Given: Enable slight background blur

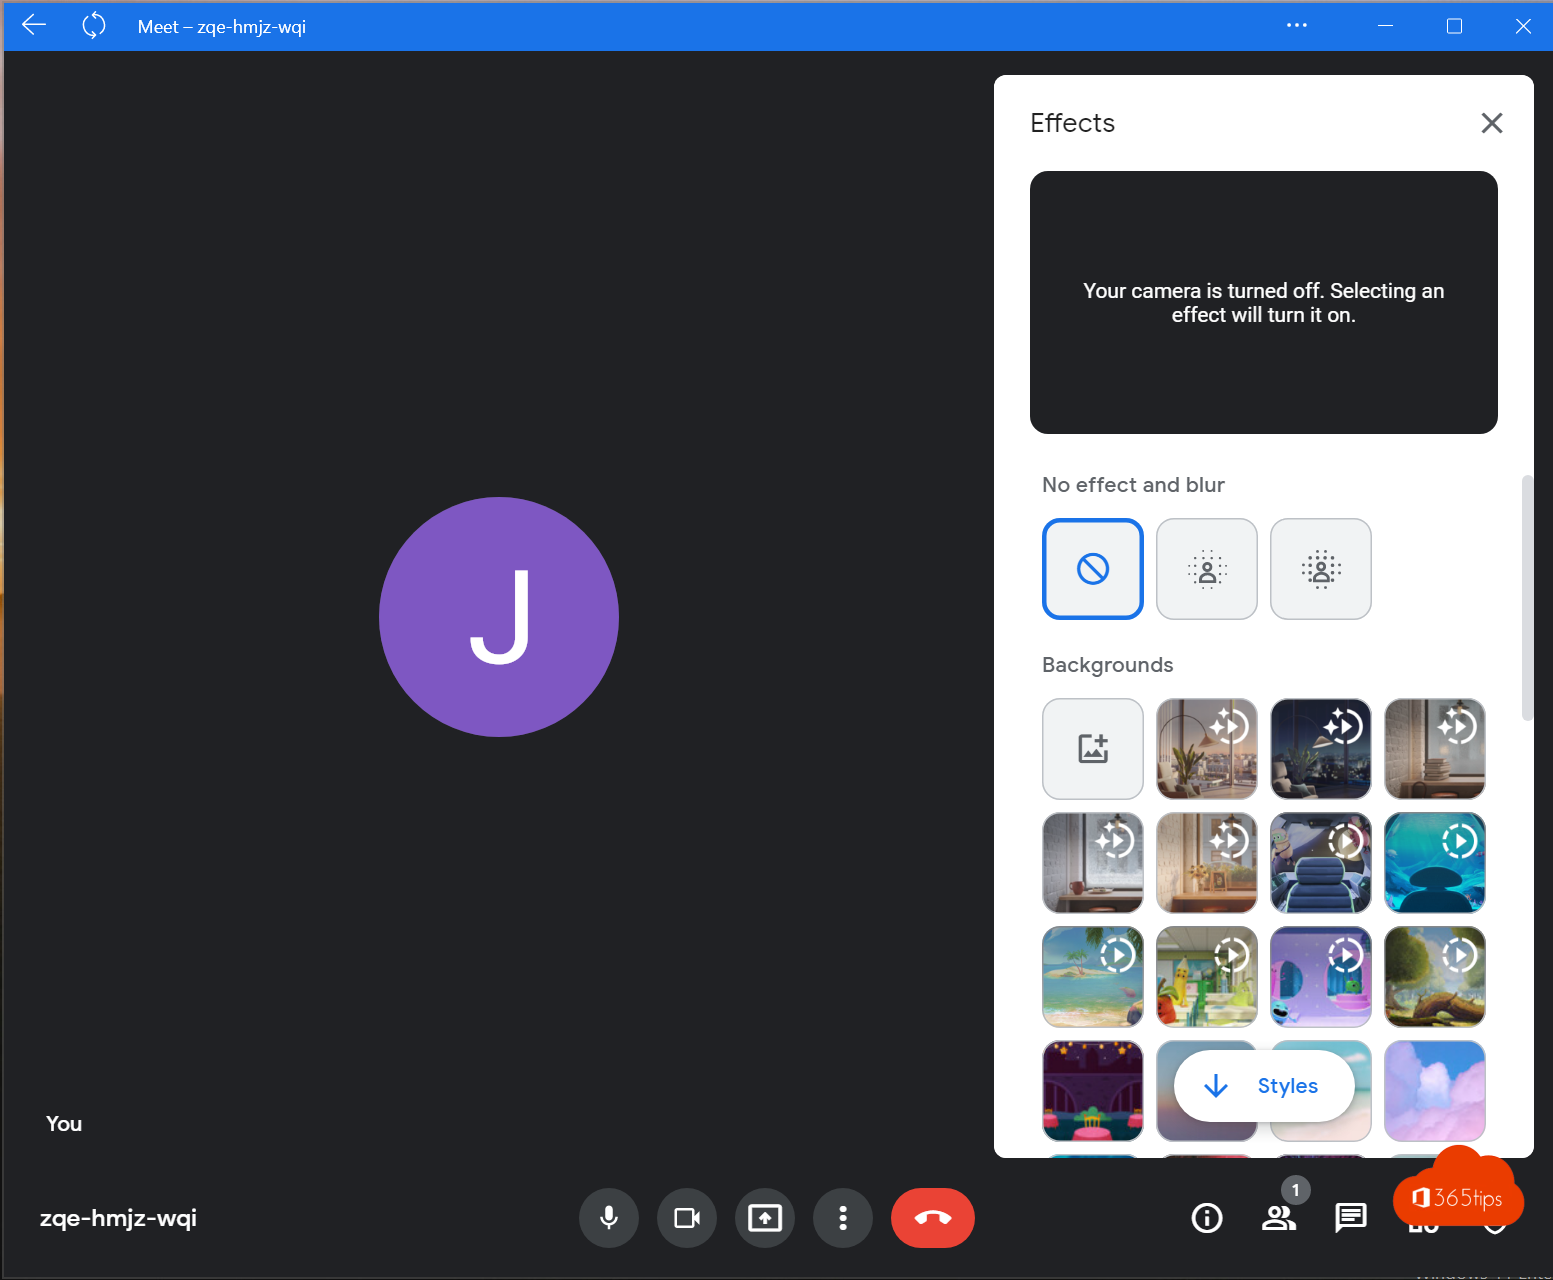Looking at the screenshot, I should click(x=1206, y=568).
